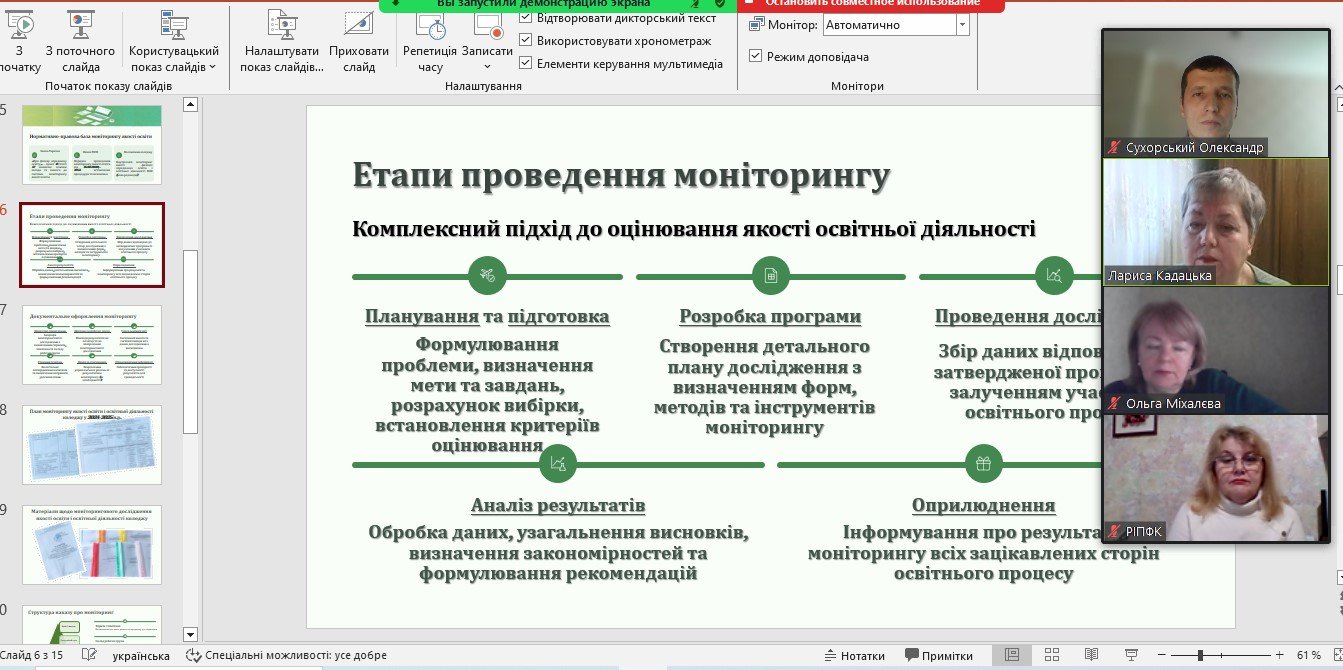Disable Відтворювати дикторський текст

click(525, 17)
